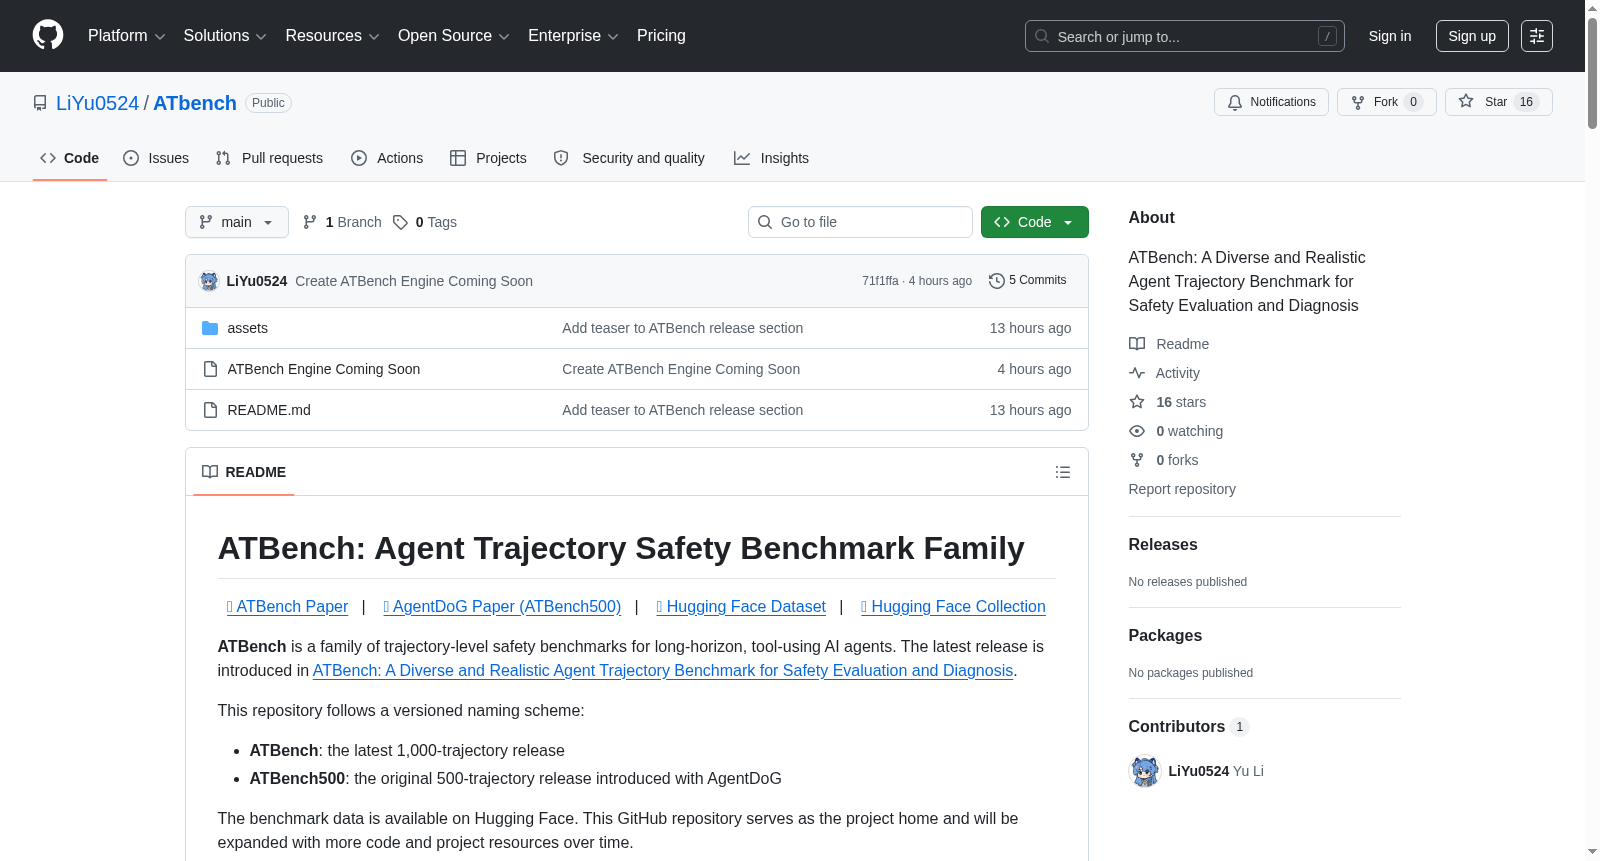Open the Actions tab
Viewport: 1600px width, 861px height.
tap(387, 158)
